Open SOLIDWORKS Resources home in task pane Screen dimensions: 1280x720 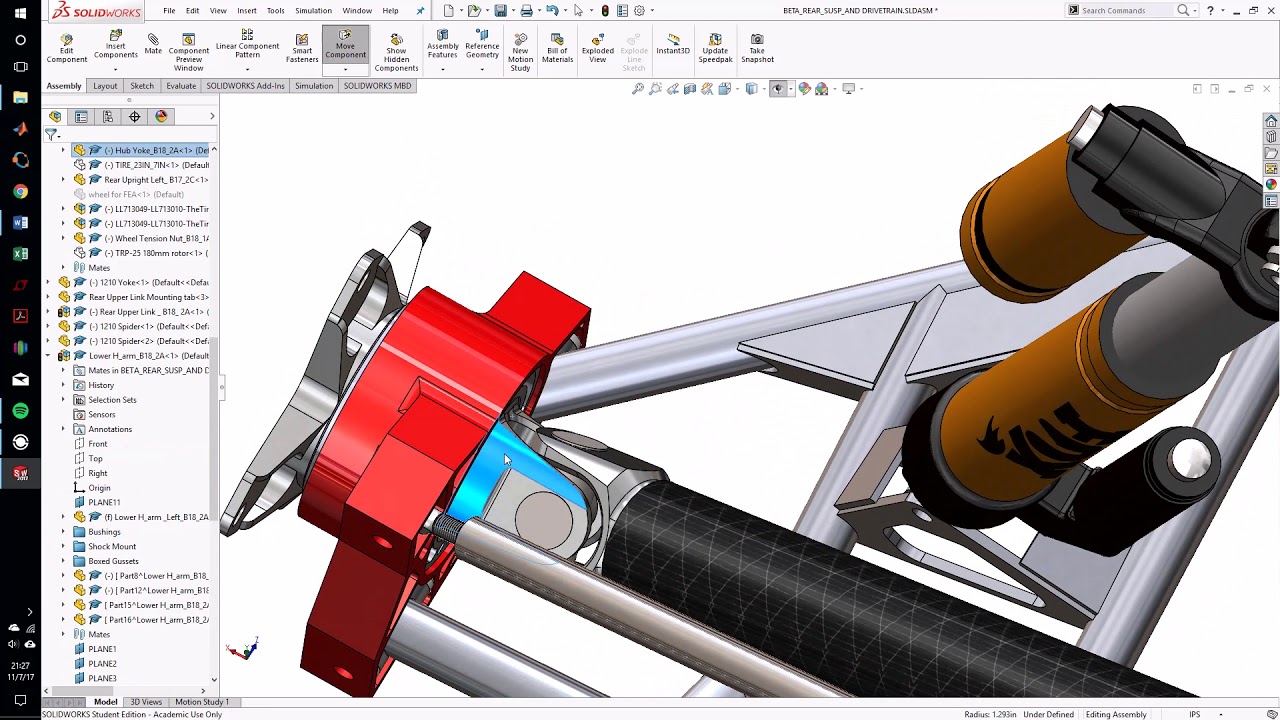coord(1271,121)
